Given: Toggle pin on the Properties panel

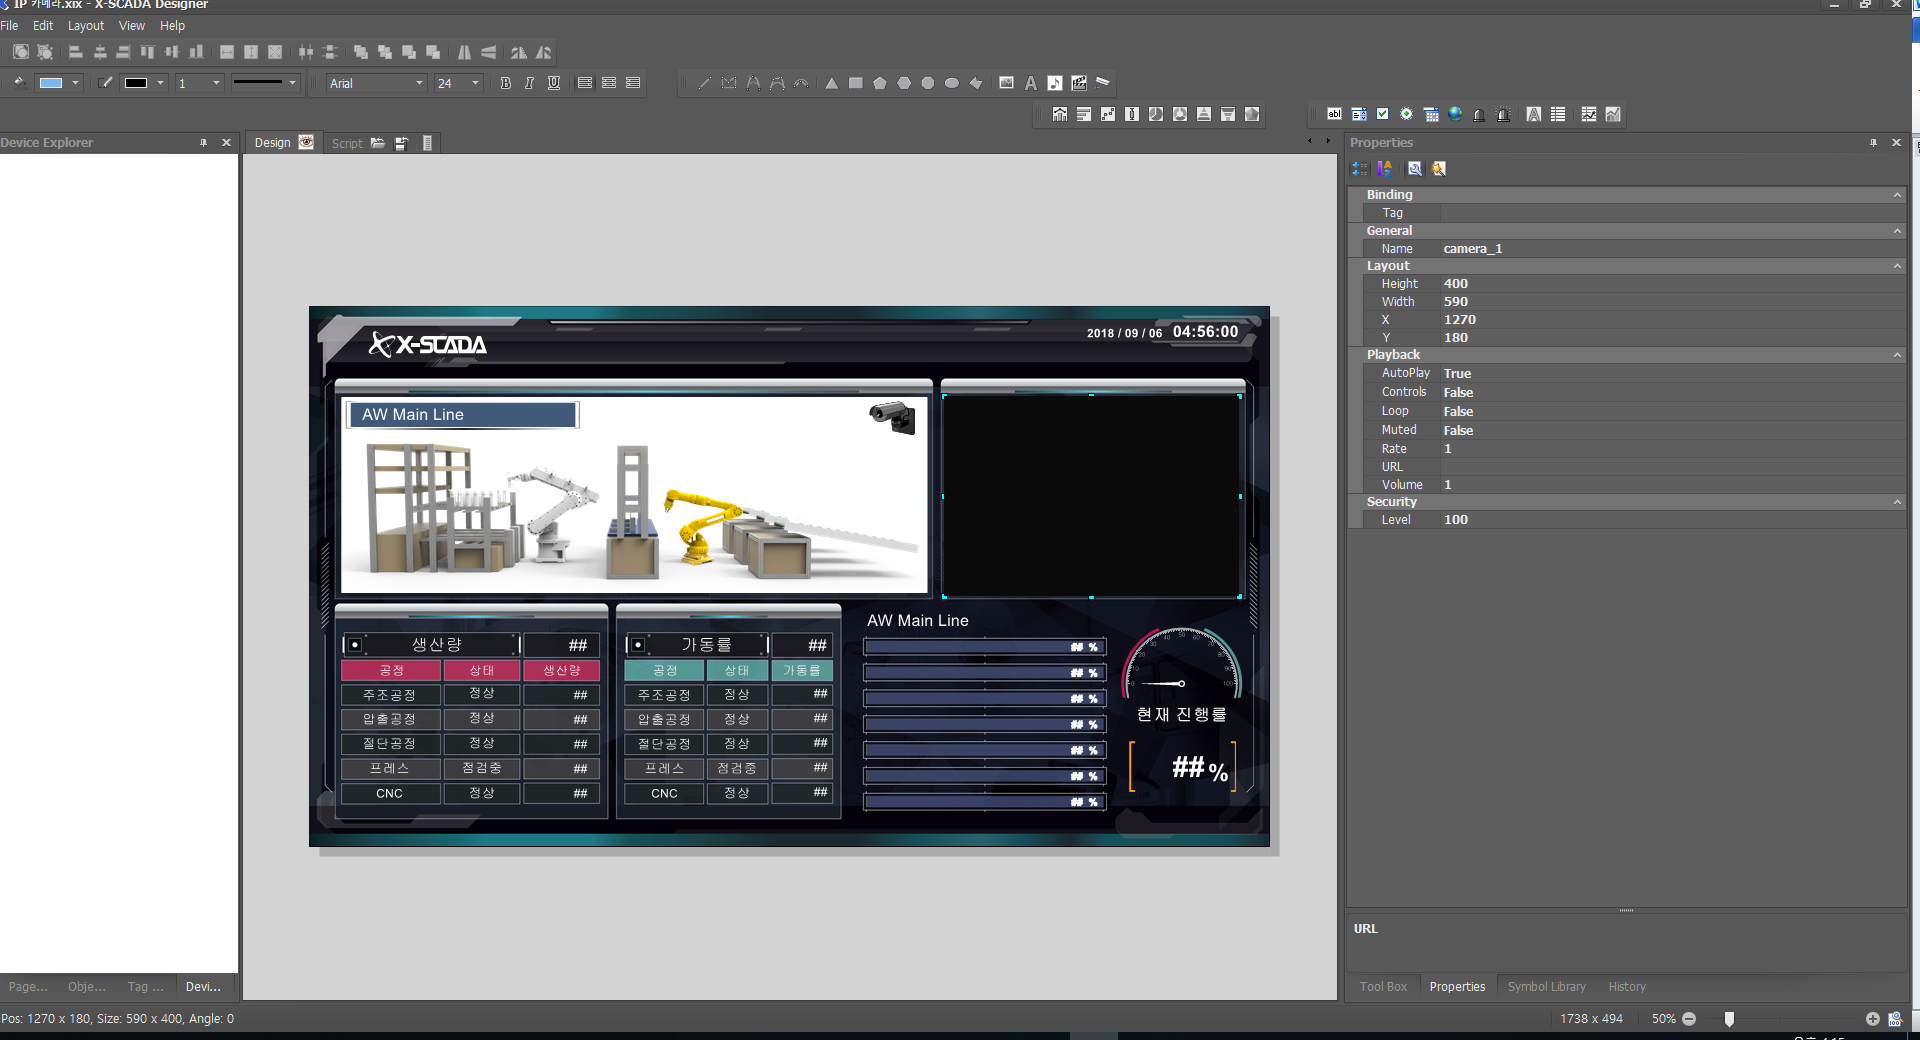Looking at the screenshot, I should pyautogui.click(x=1873, y=143).
